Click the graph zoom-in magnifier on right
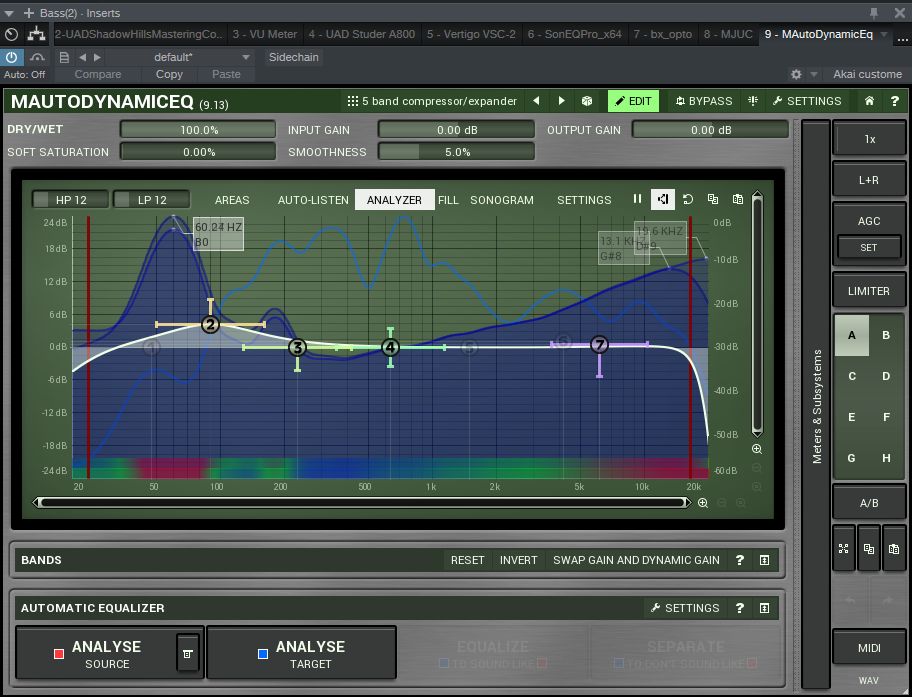 [757, 449]
